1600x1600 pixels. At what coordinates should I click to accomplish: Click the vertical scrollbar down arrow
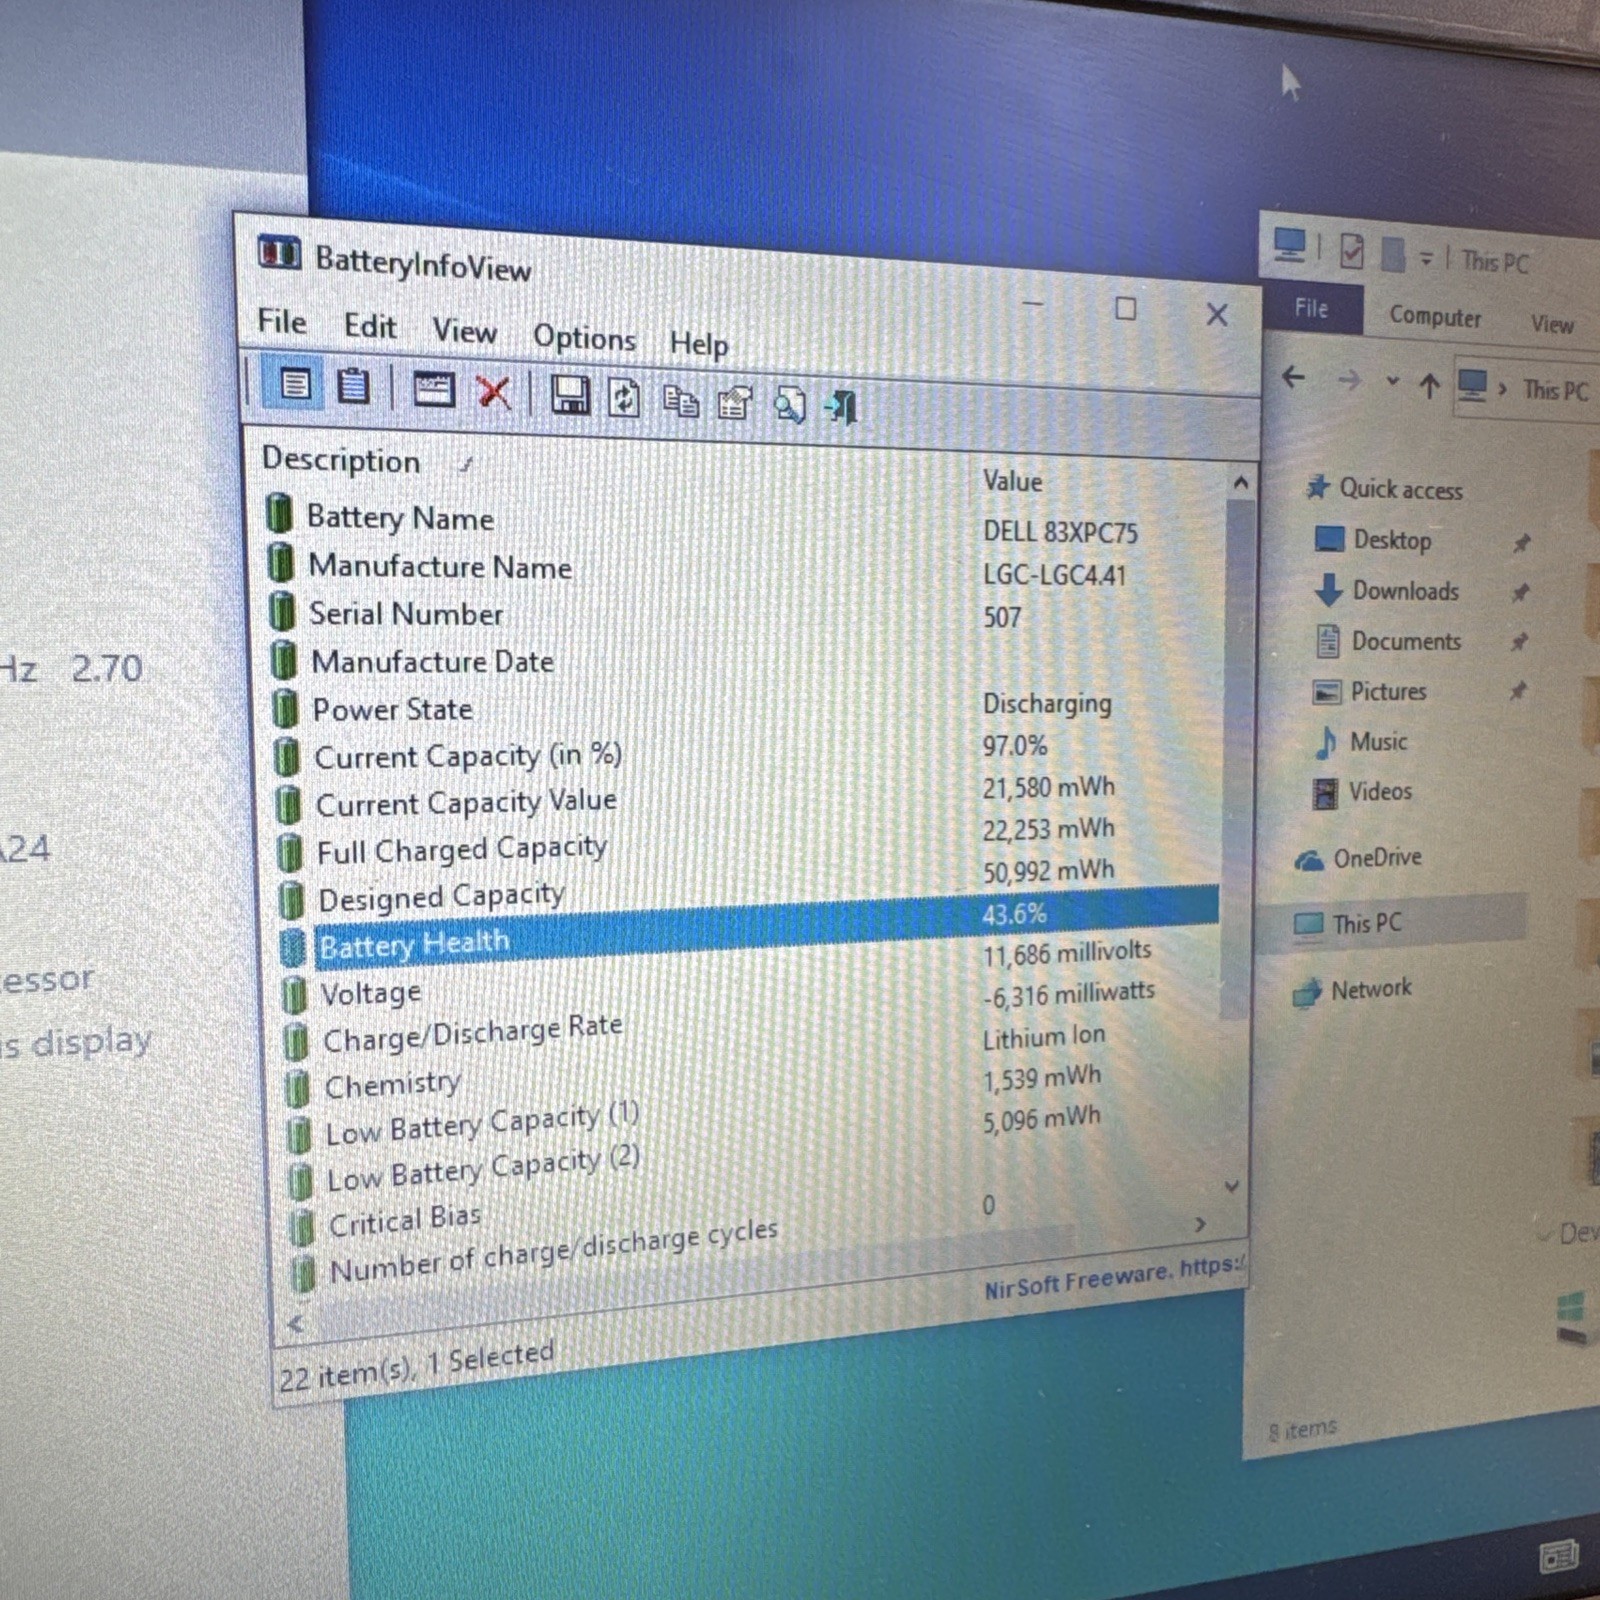pyautogui.click(x=1233, y=1186)
